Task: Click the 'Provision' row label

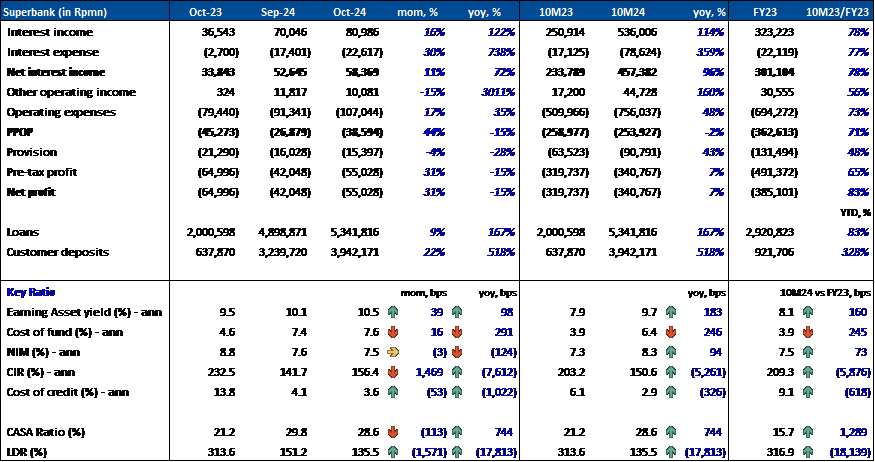Action: (x=32, y=152)
